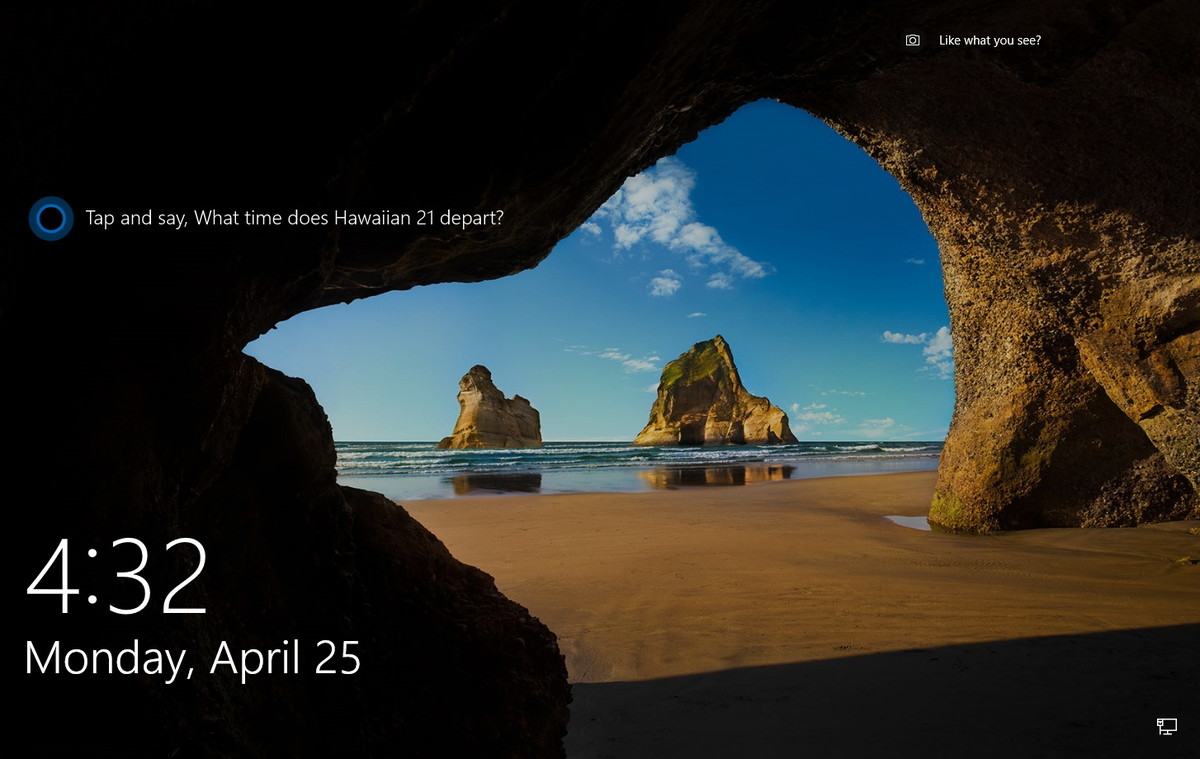Tap the microphone listening indicator for Cortana
This screenshot has width=1200, height=759.
pyautogui.click(x=50, y=215)
